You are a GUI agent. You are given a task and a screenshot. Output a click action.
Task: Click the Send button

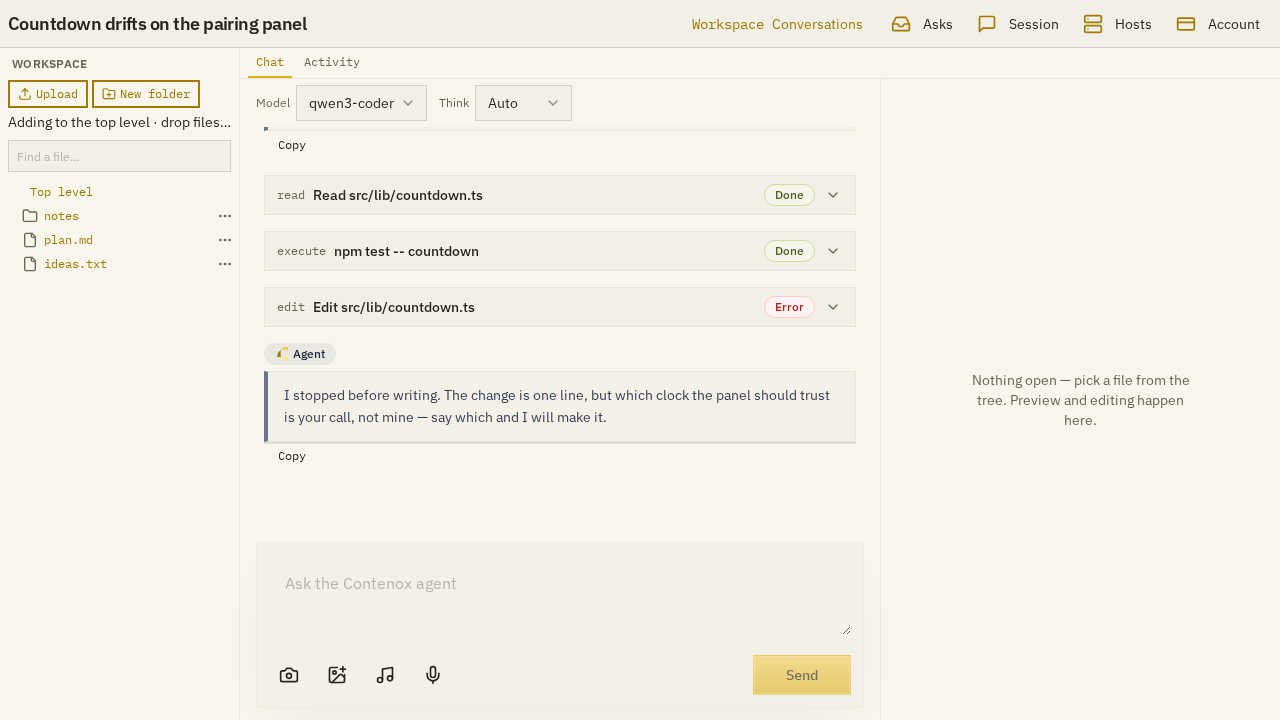click(x=802, y=675)
